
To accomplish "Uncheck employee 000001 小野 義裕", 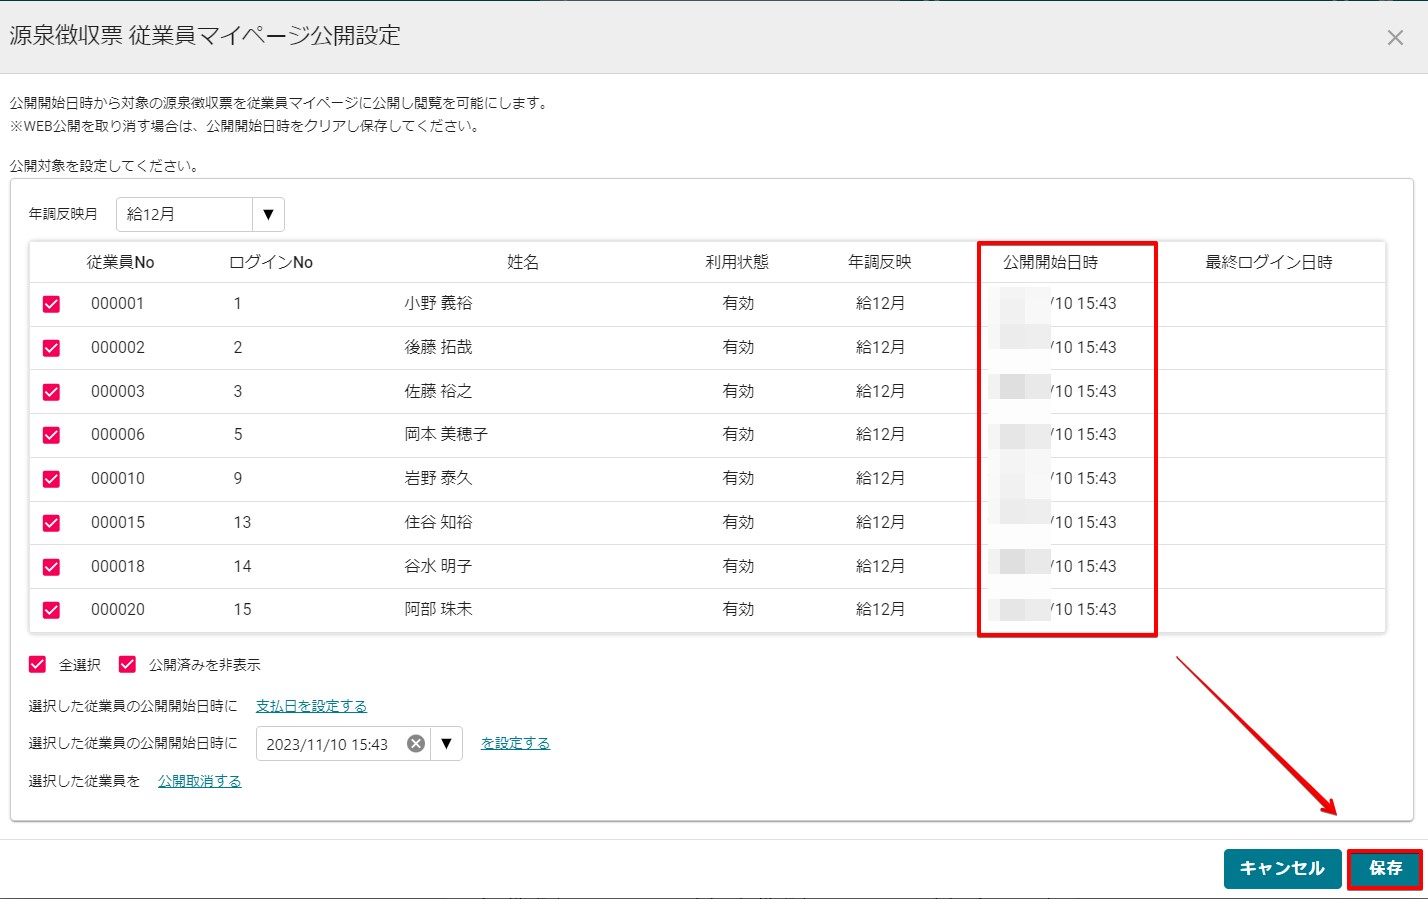I will [51, 304].
